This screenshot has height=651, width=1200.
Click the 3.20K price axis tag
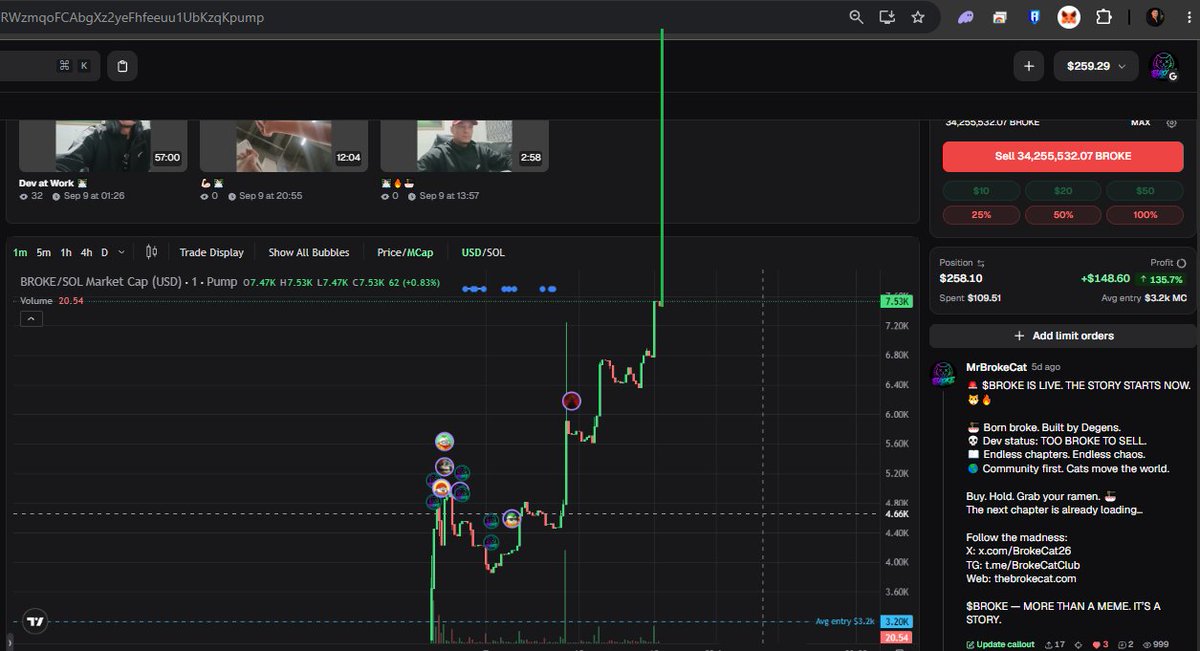coord(895,621)
